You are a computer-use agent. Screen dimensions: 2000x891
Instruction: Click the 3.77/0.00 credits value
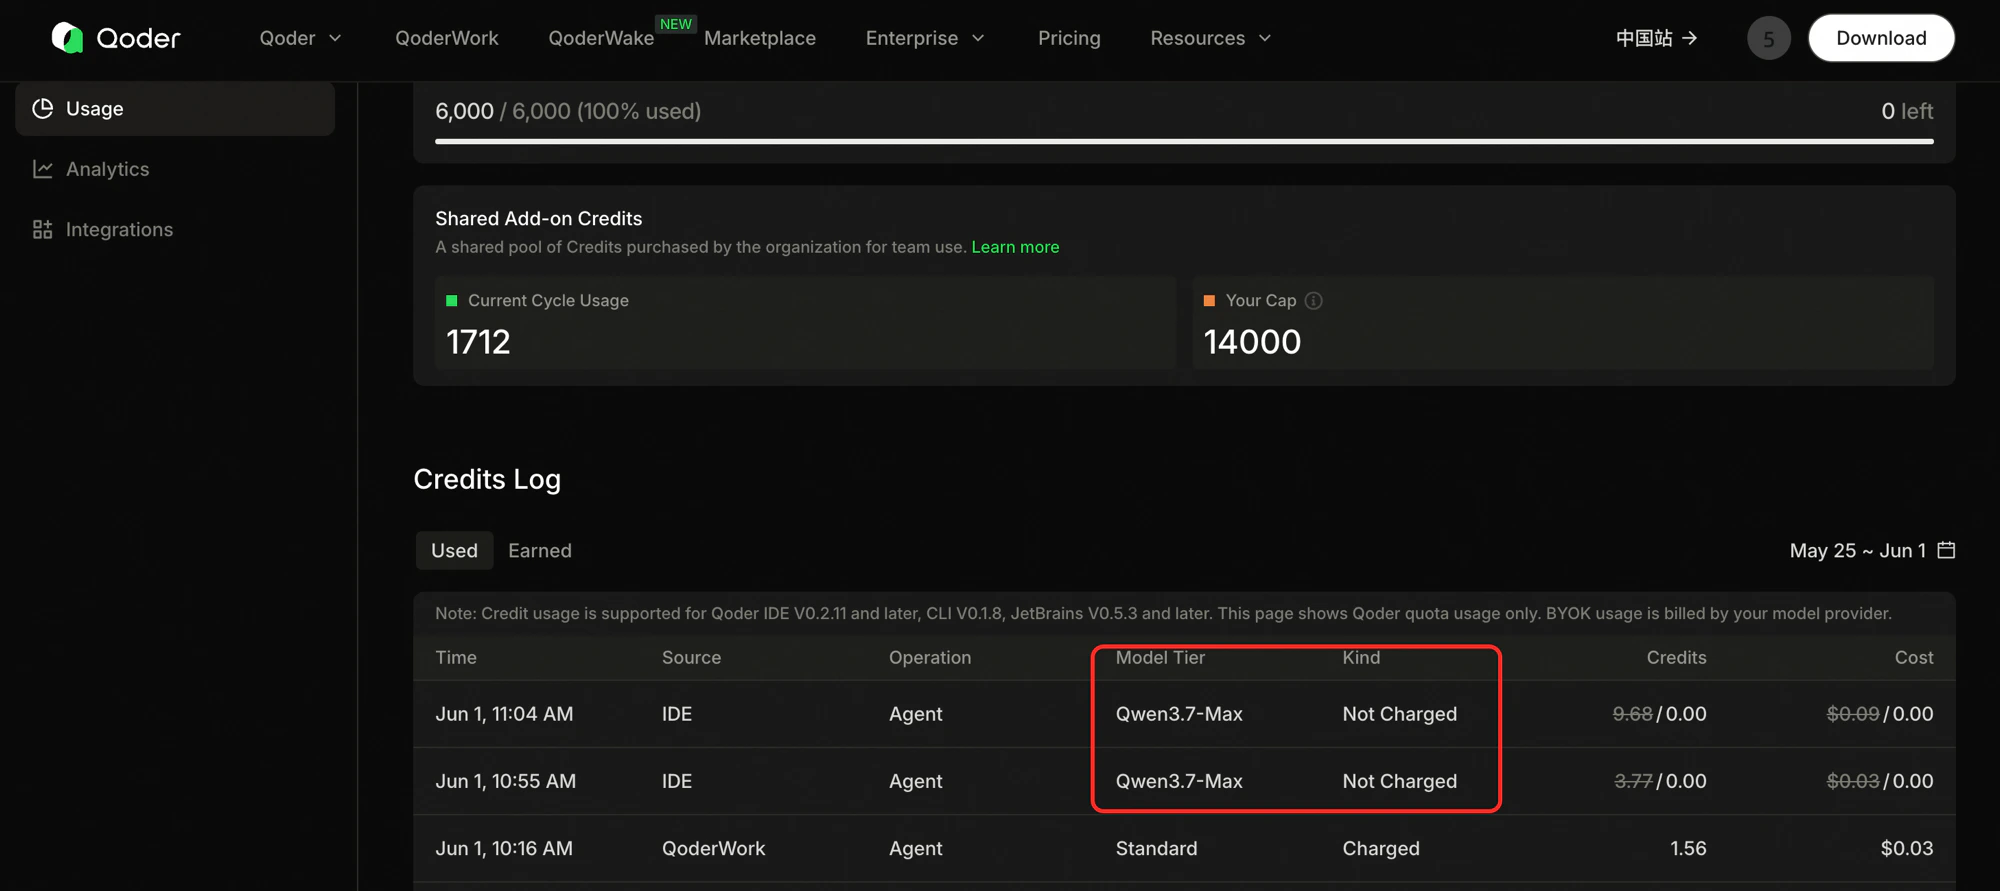[1660, 781]
